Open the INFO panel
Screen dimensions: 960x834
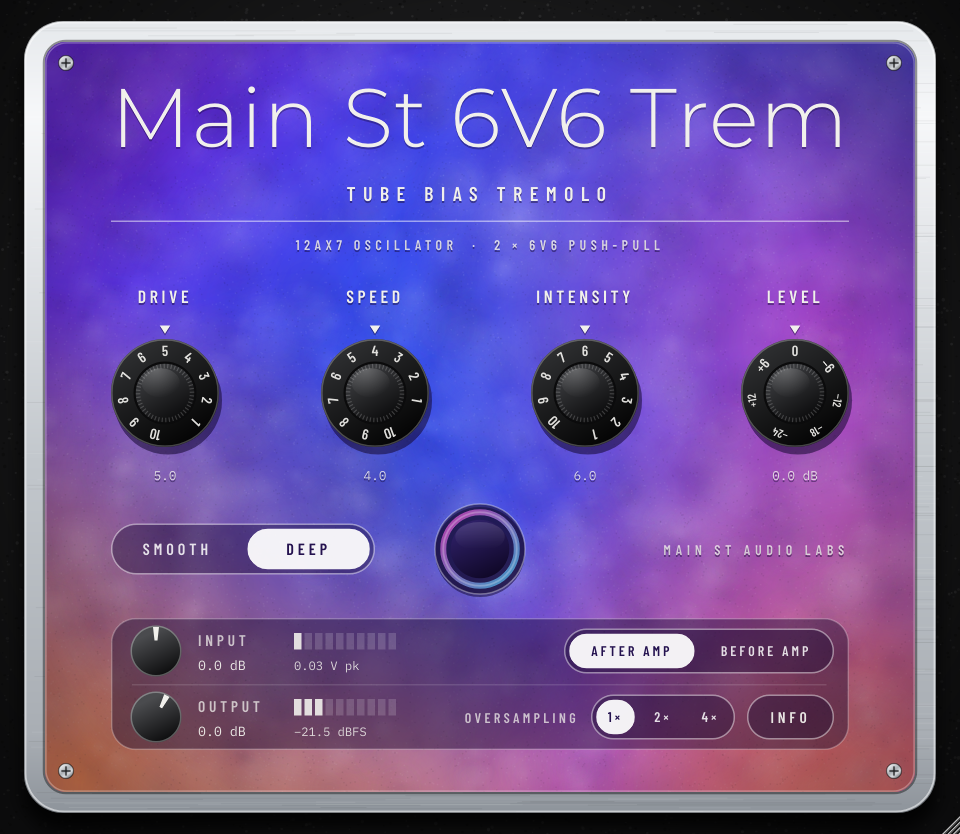[790, 717]
